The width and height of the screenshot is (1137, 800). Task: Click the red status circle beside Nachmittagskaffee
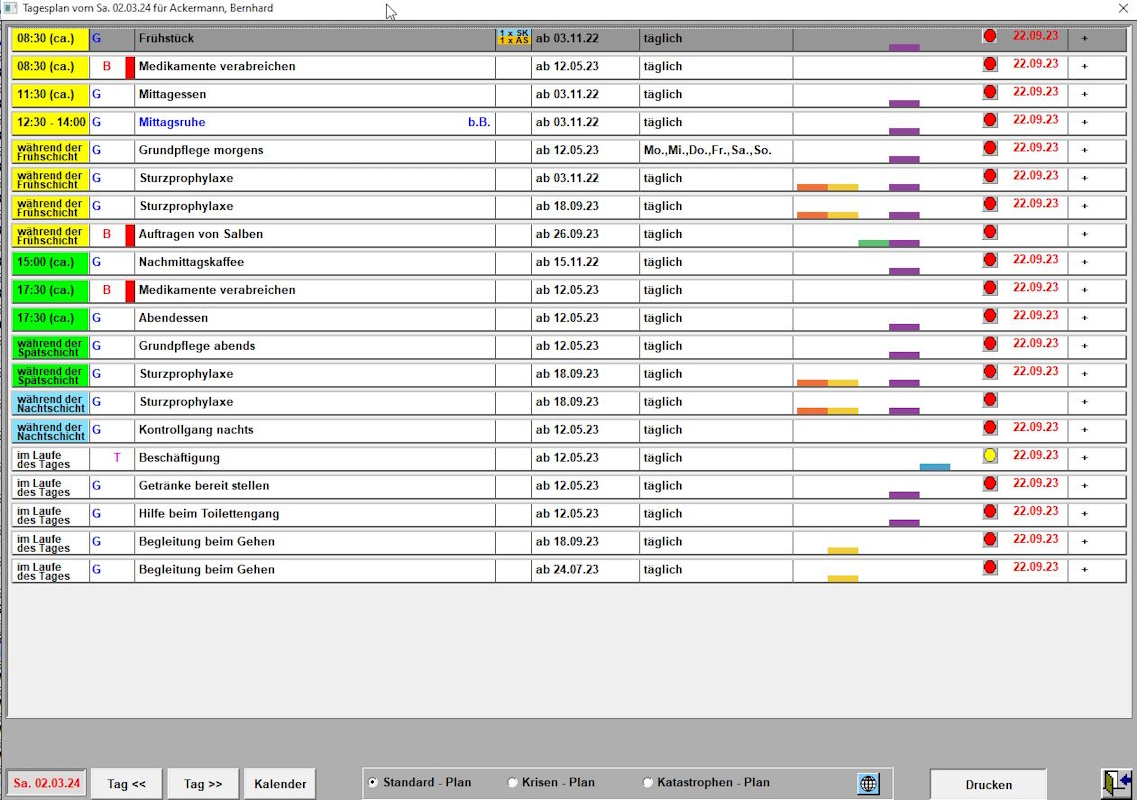[990, 260]
